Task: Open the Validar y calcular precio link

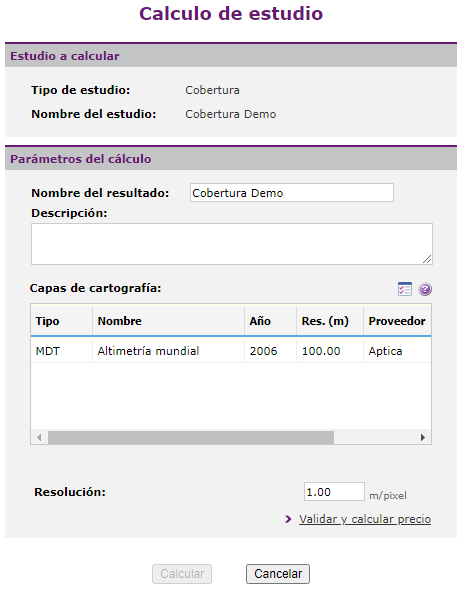Action: point(365,519)
